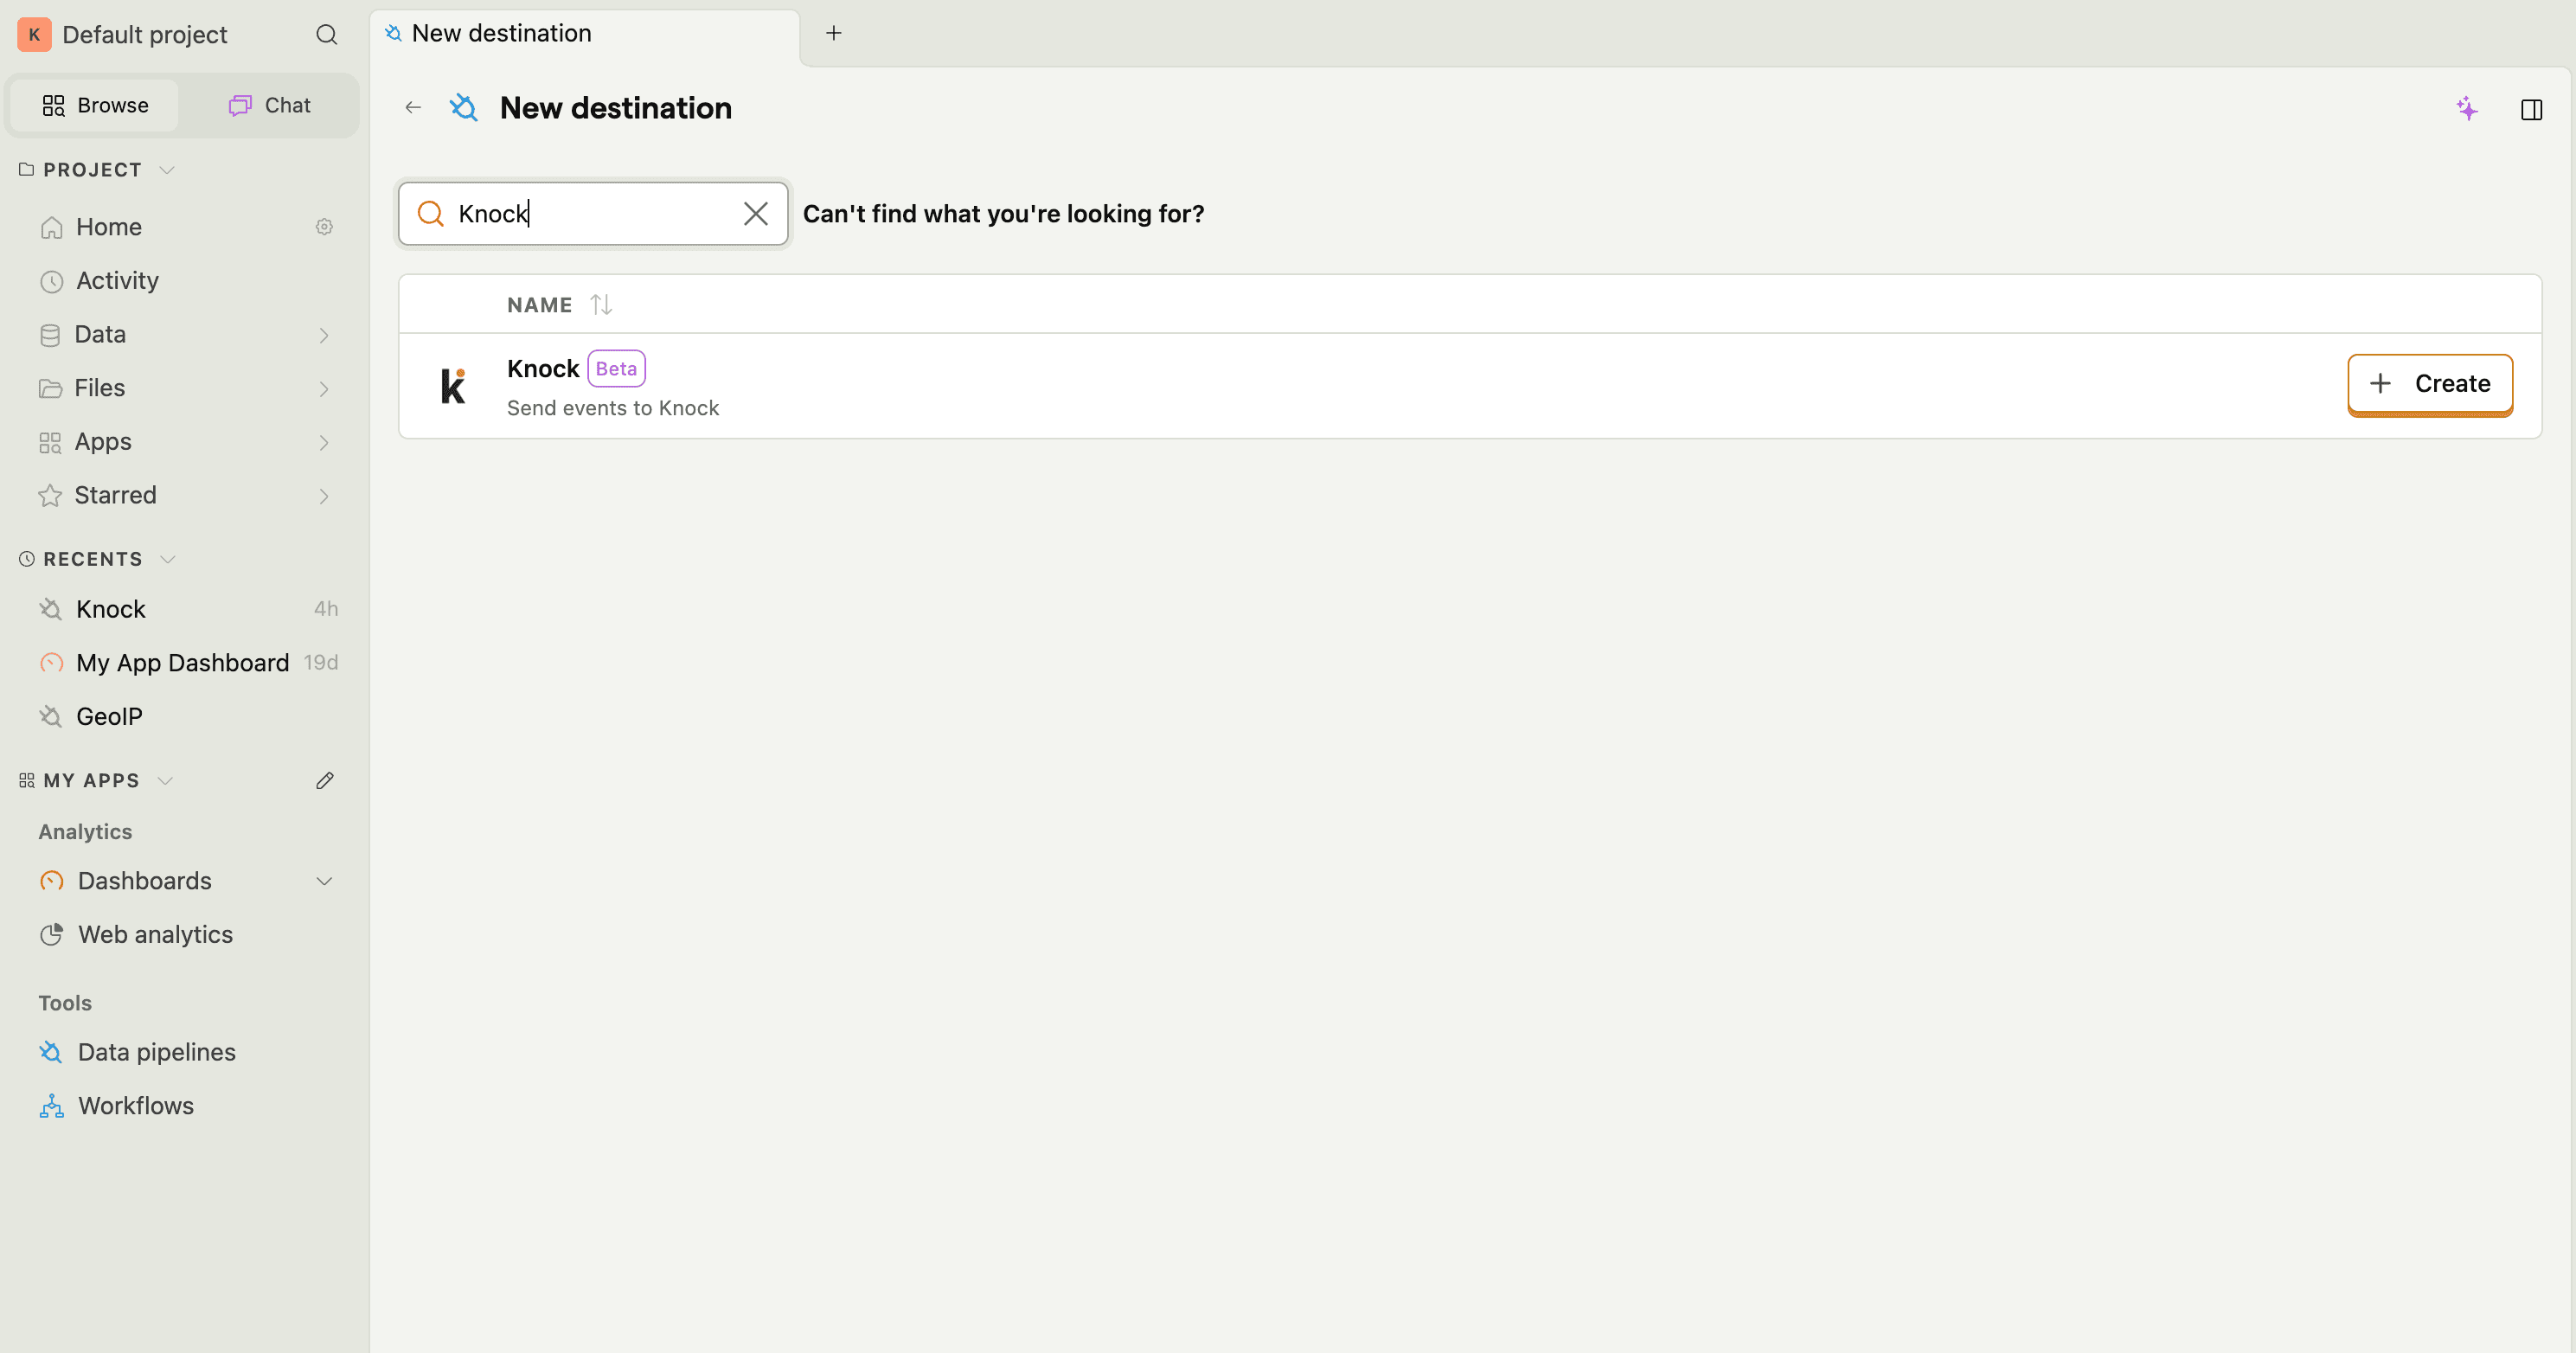The width and height of the screenshot is (2576, 1353).
Task: Sort the table by Name
Action: click(601, 304)
